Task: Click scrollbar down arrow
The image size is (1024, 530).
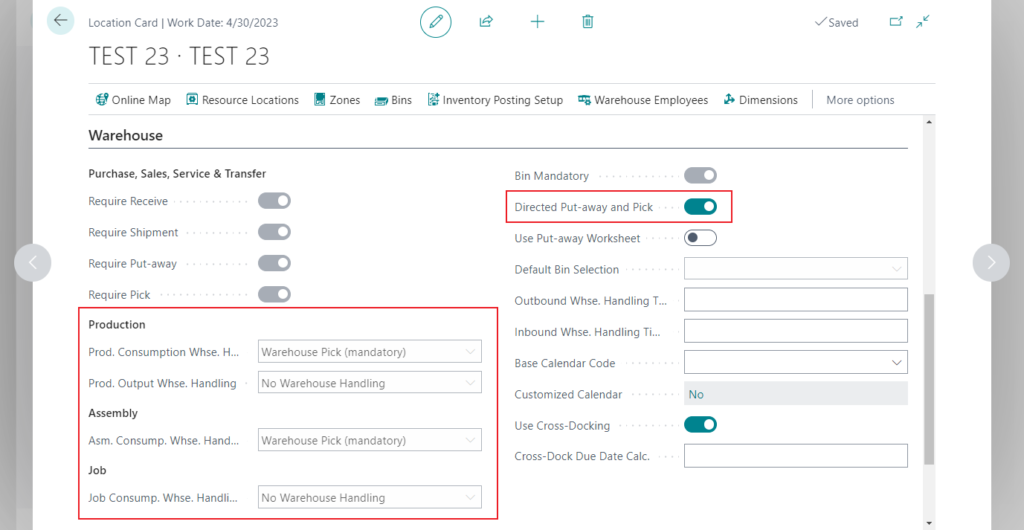Action: (929, 523)
